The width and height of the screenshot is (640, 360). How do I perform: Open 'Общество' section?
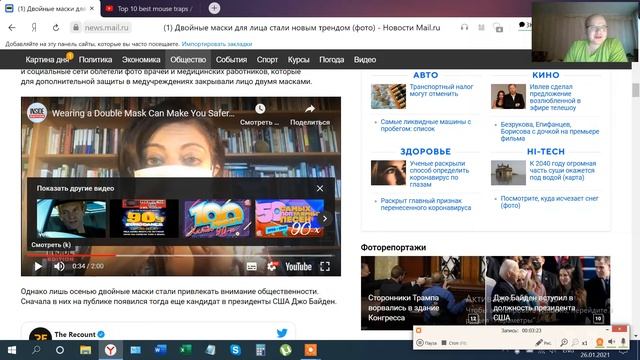click(x=188, y=60)
